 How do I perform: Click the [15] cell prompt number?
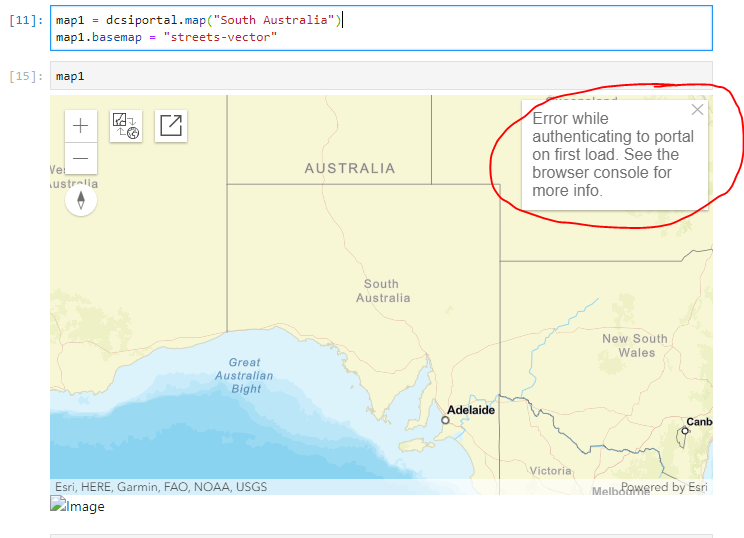point(26,76)
